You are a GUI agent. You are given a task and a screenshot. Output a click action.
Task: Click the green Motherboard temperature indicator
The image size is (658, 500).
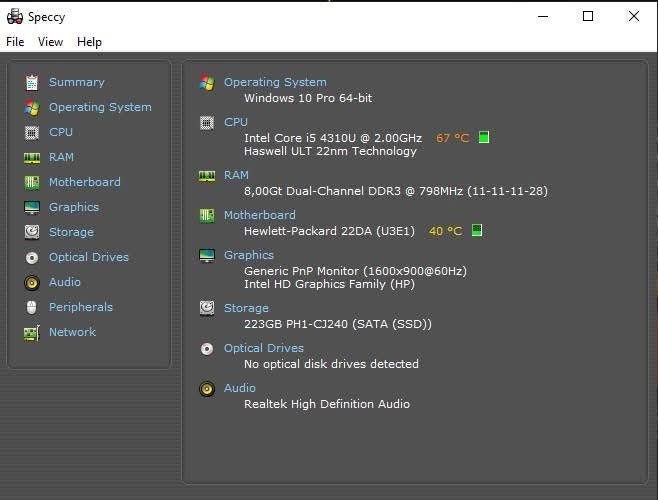pyautogui.click(x=477, y=230)
